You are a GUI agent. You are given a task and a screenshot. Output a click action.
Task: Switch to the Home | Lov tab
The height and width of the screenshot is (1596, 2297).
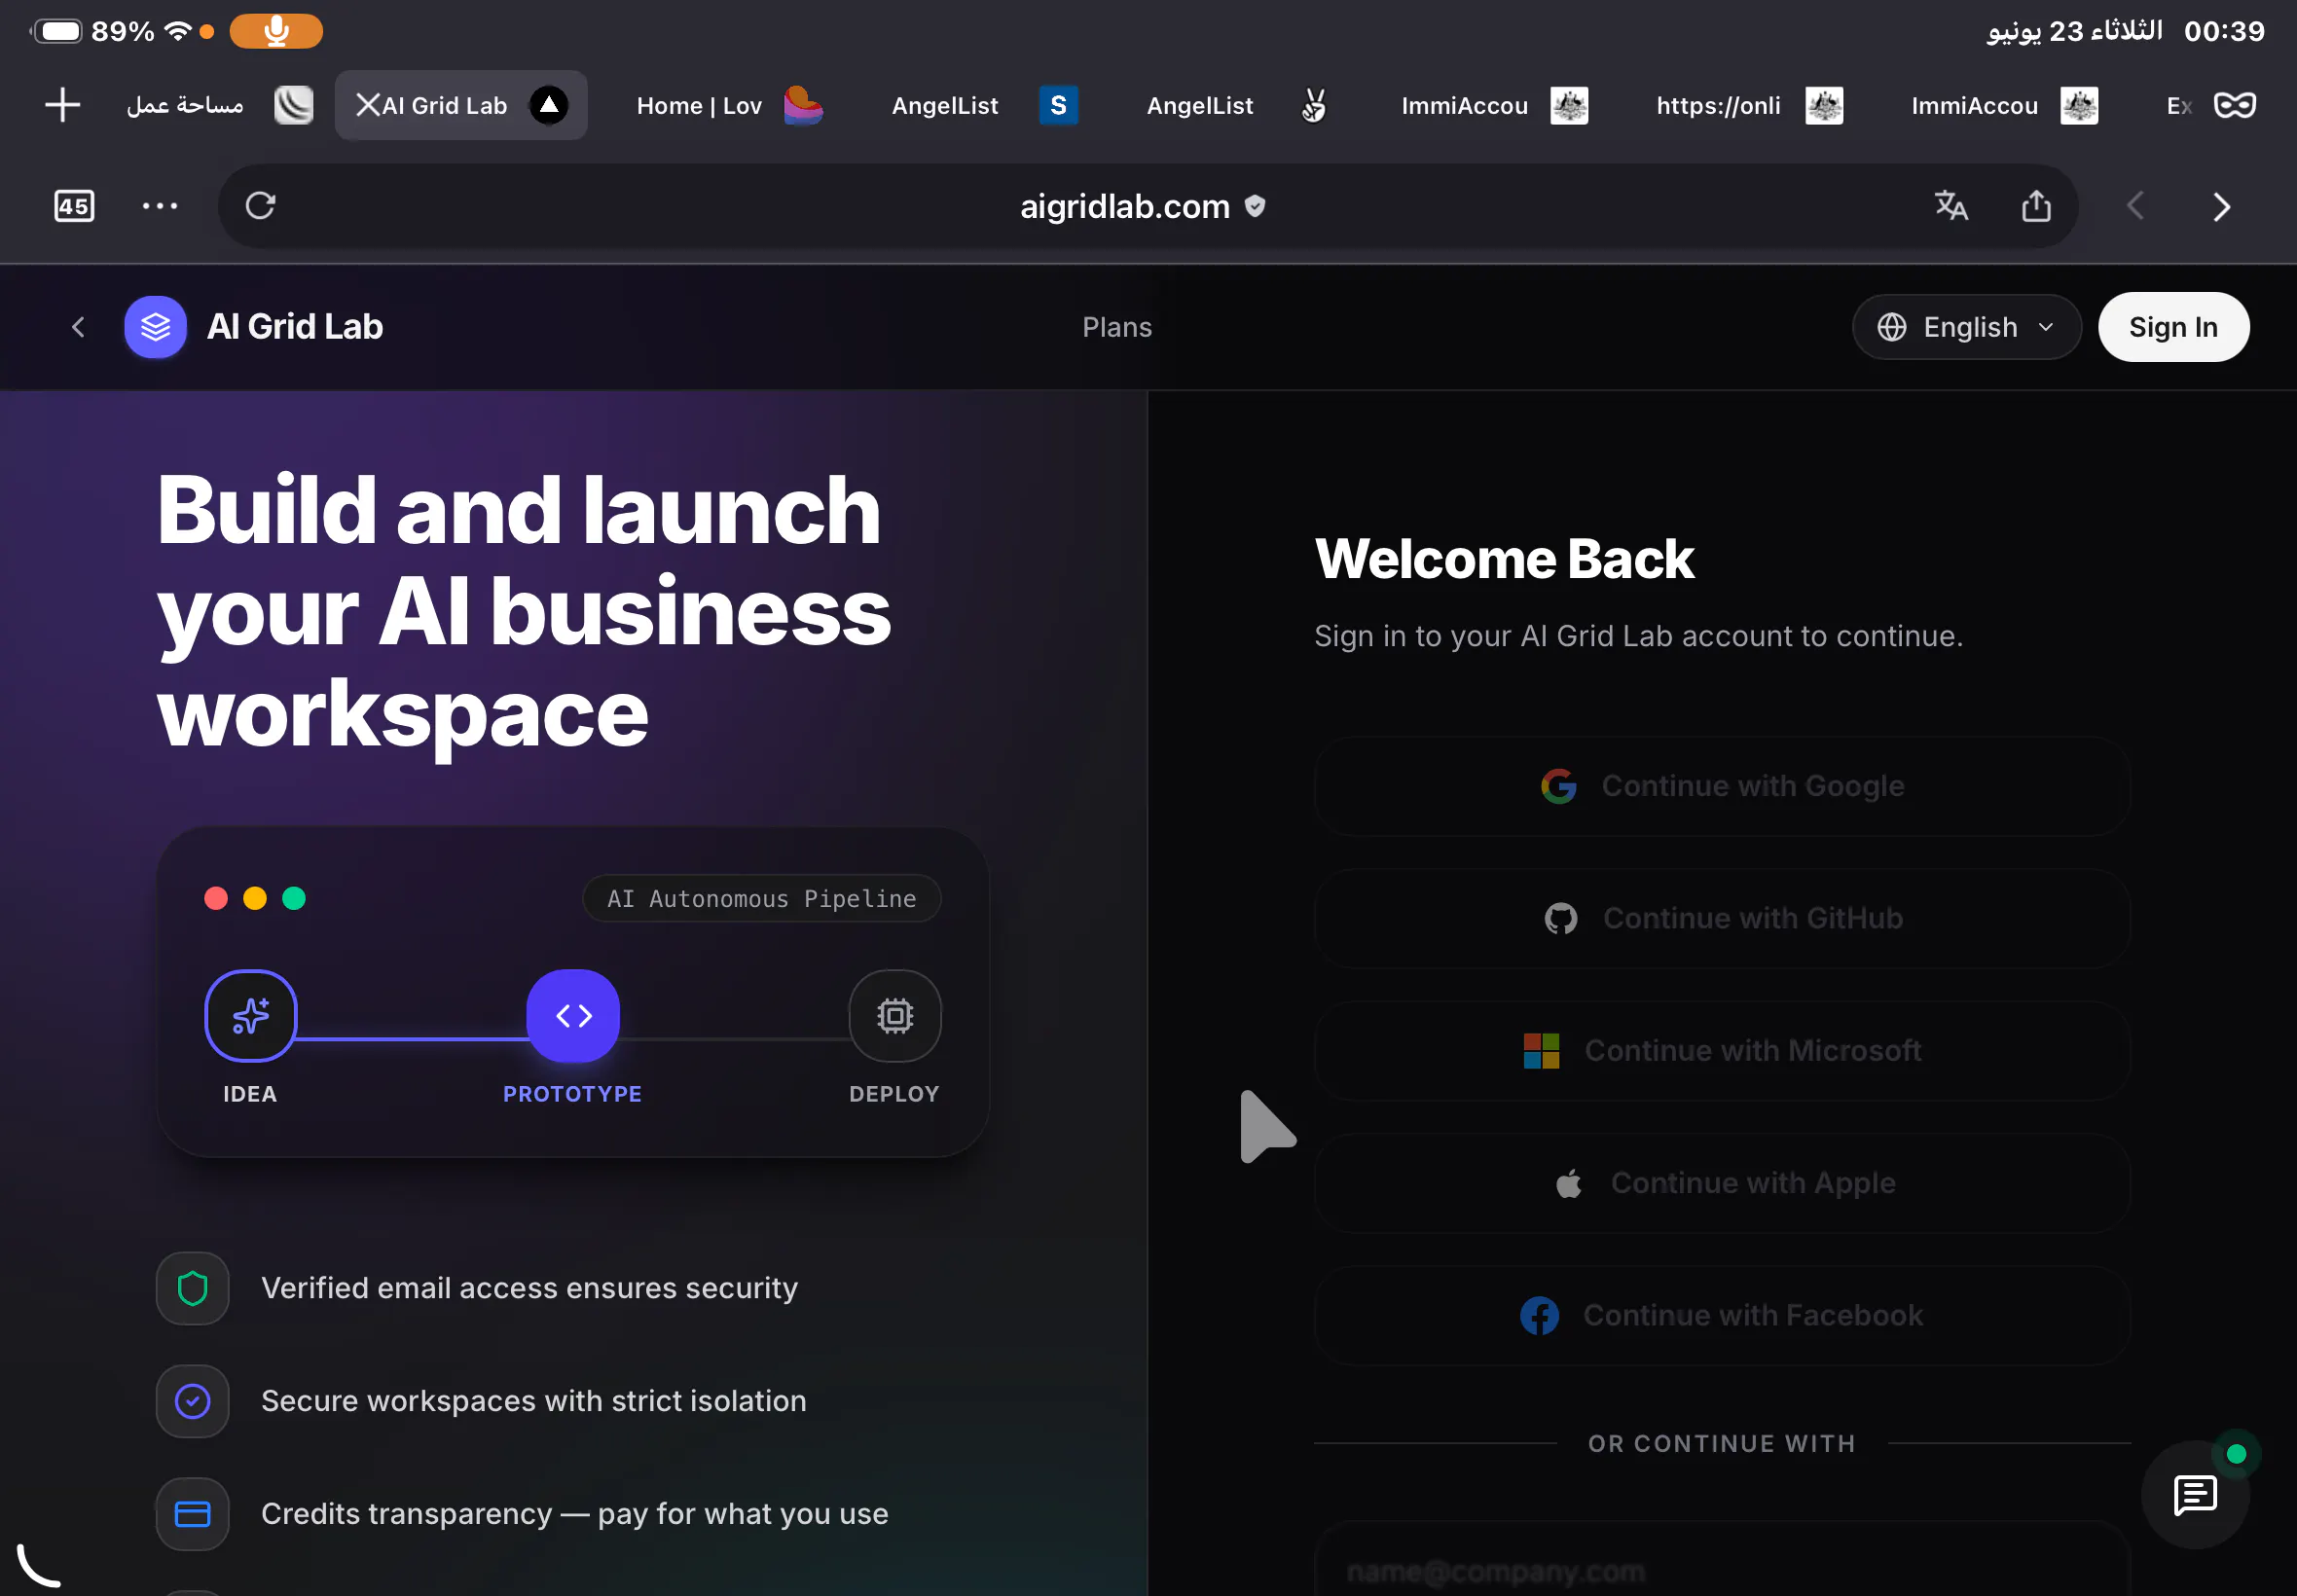728,105
